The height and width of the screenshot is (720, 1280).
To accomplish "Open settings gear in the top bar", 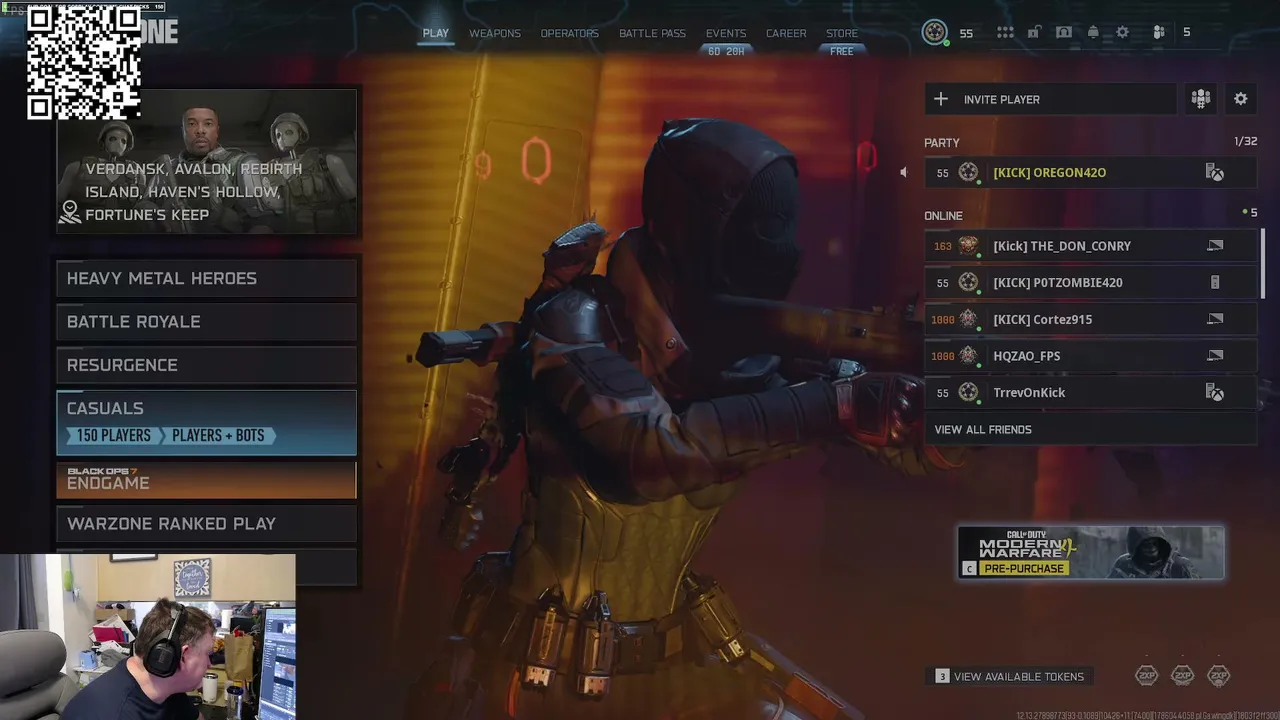I will tap(1122, 32).
